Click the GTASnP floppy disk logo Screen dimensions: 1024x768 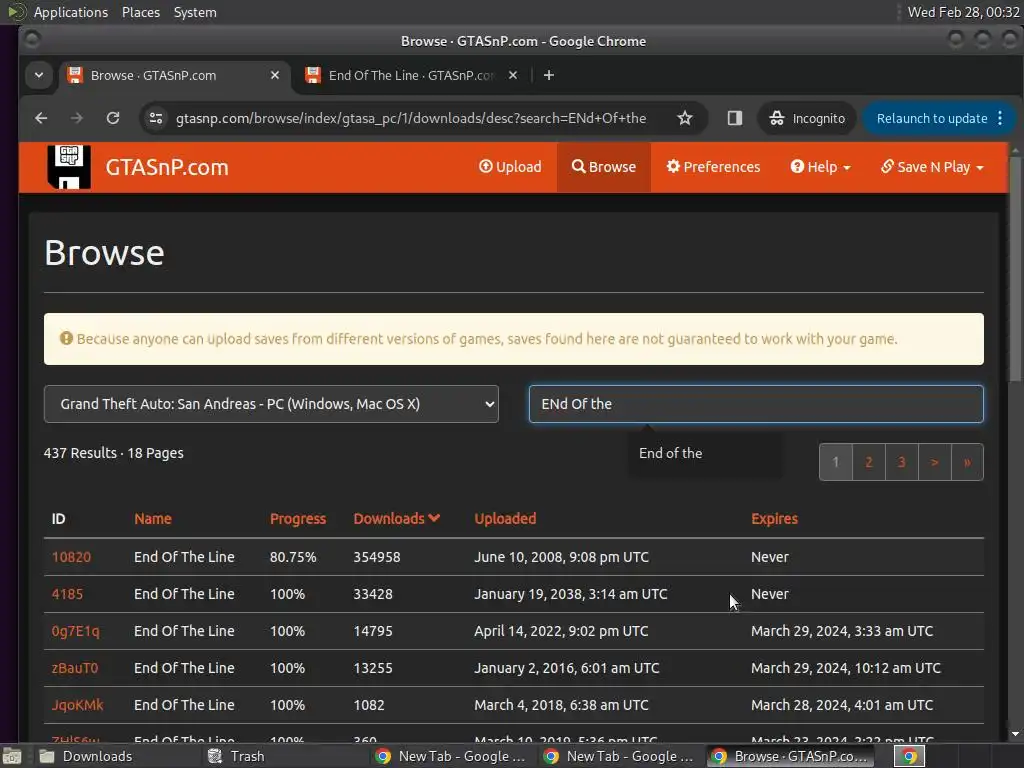point(69,167)
